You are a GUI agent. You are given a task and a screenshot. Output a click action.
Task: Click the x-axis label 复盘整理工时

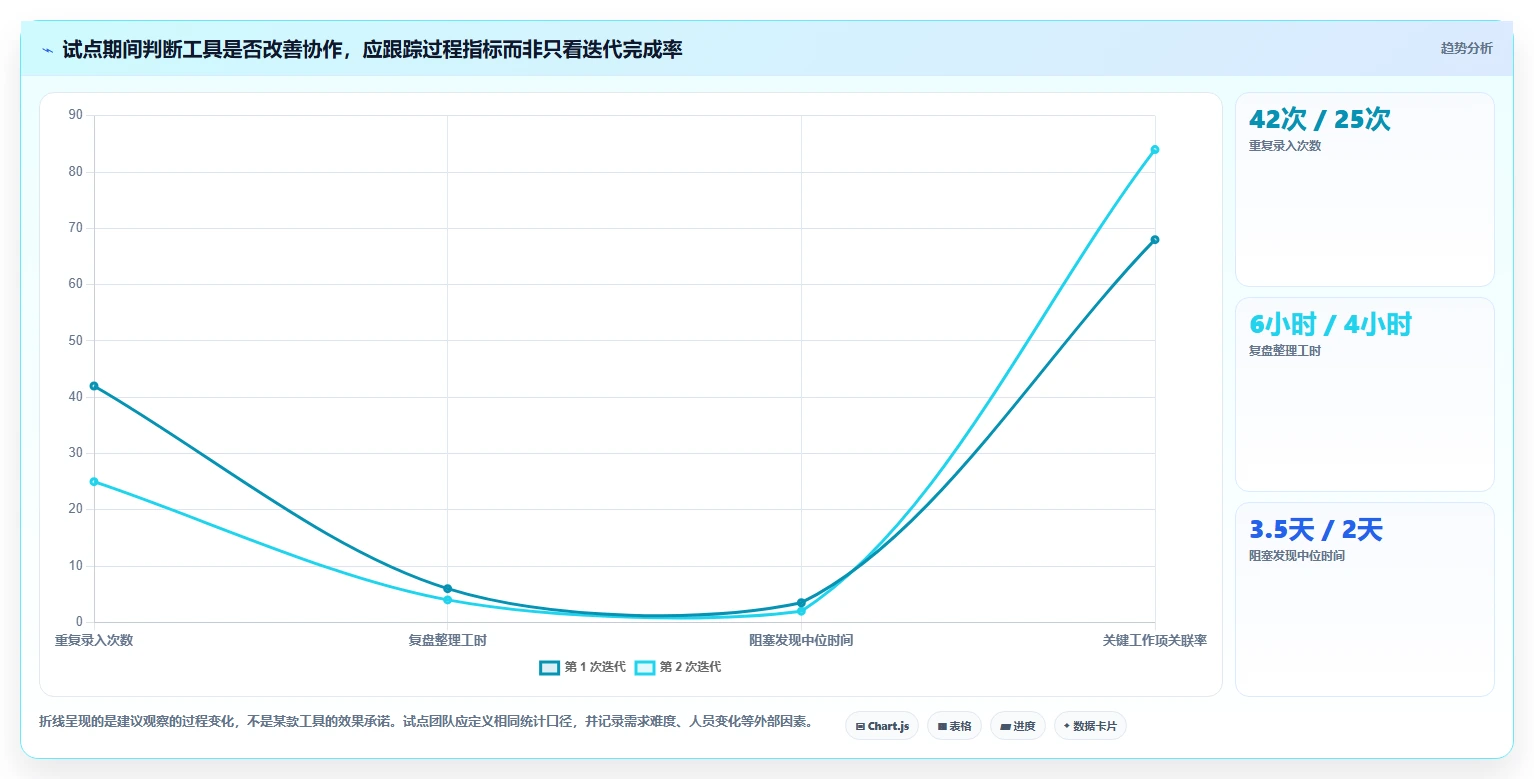click(x=447, y=640)
